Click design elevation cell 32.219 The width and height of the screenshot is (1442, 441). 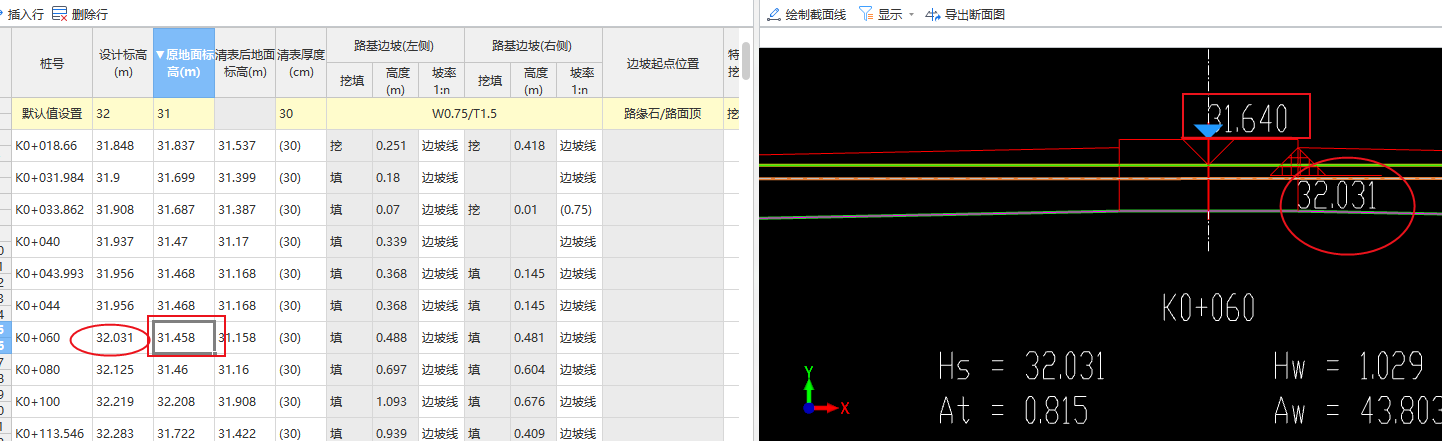pos(123,402)
